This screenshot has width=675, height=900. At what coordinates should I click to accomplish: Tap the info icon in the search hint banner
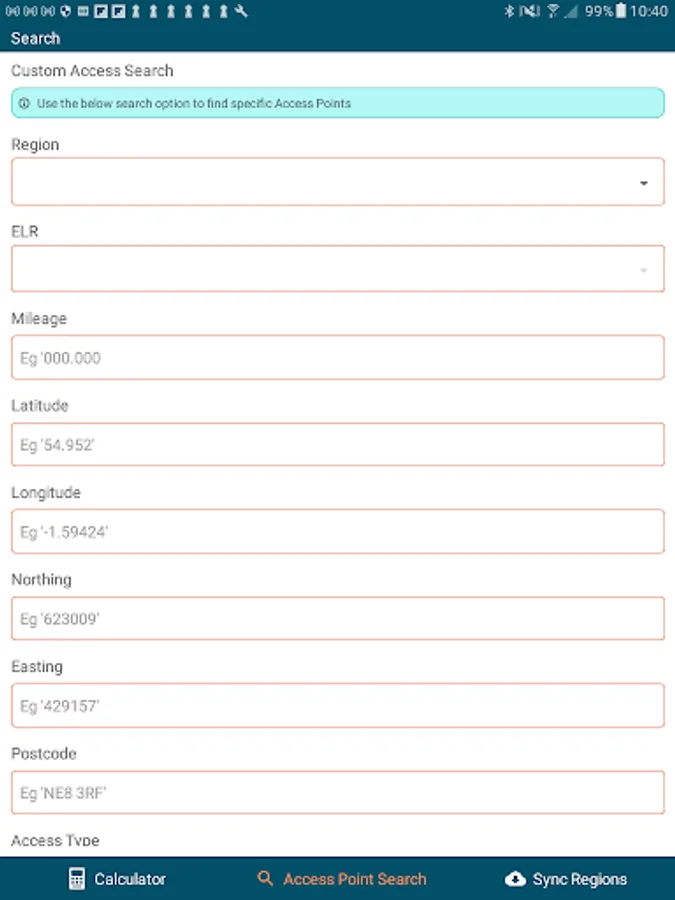point(24,103)
